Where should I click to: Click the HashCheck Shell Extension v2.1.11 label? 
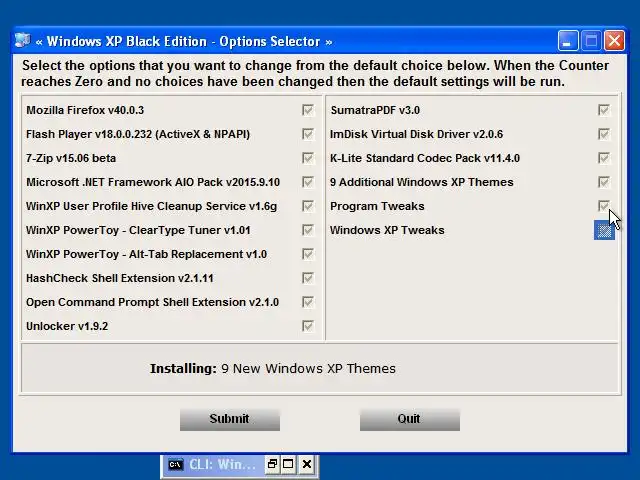[120, 278]
